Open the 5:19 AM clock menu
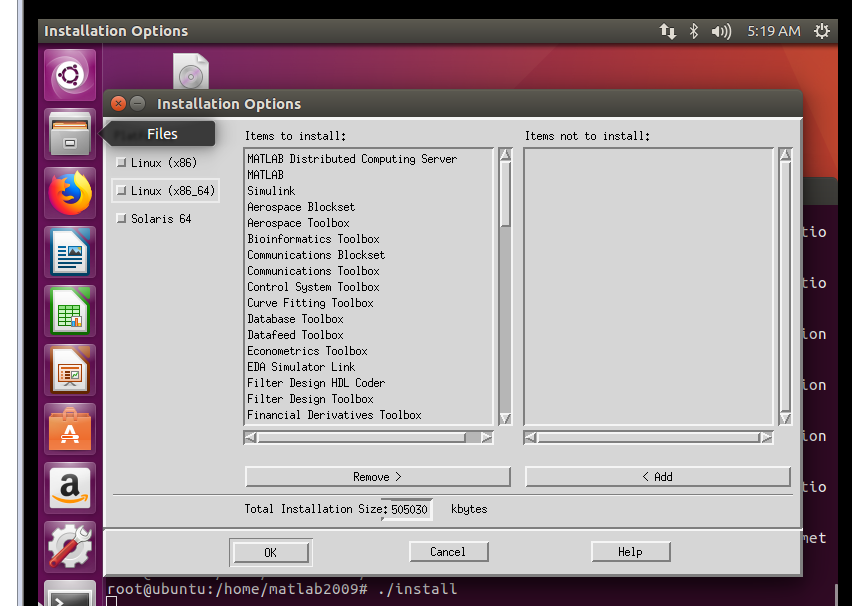This screenshot has width=852, height=606. coord(774,31)
